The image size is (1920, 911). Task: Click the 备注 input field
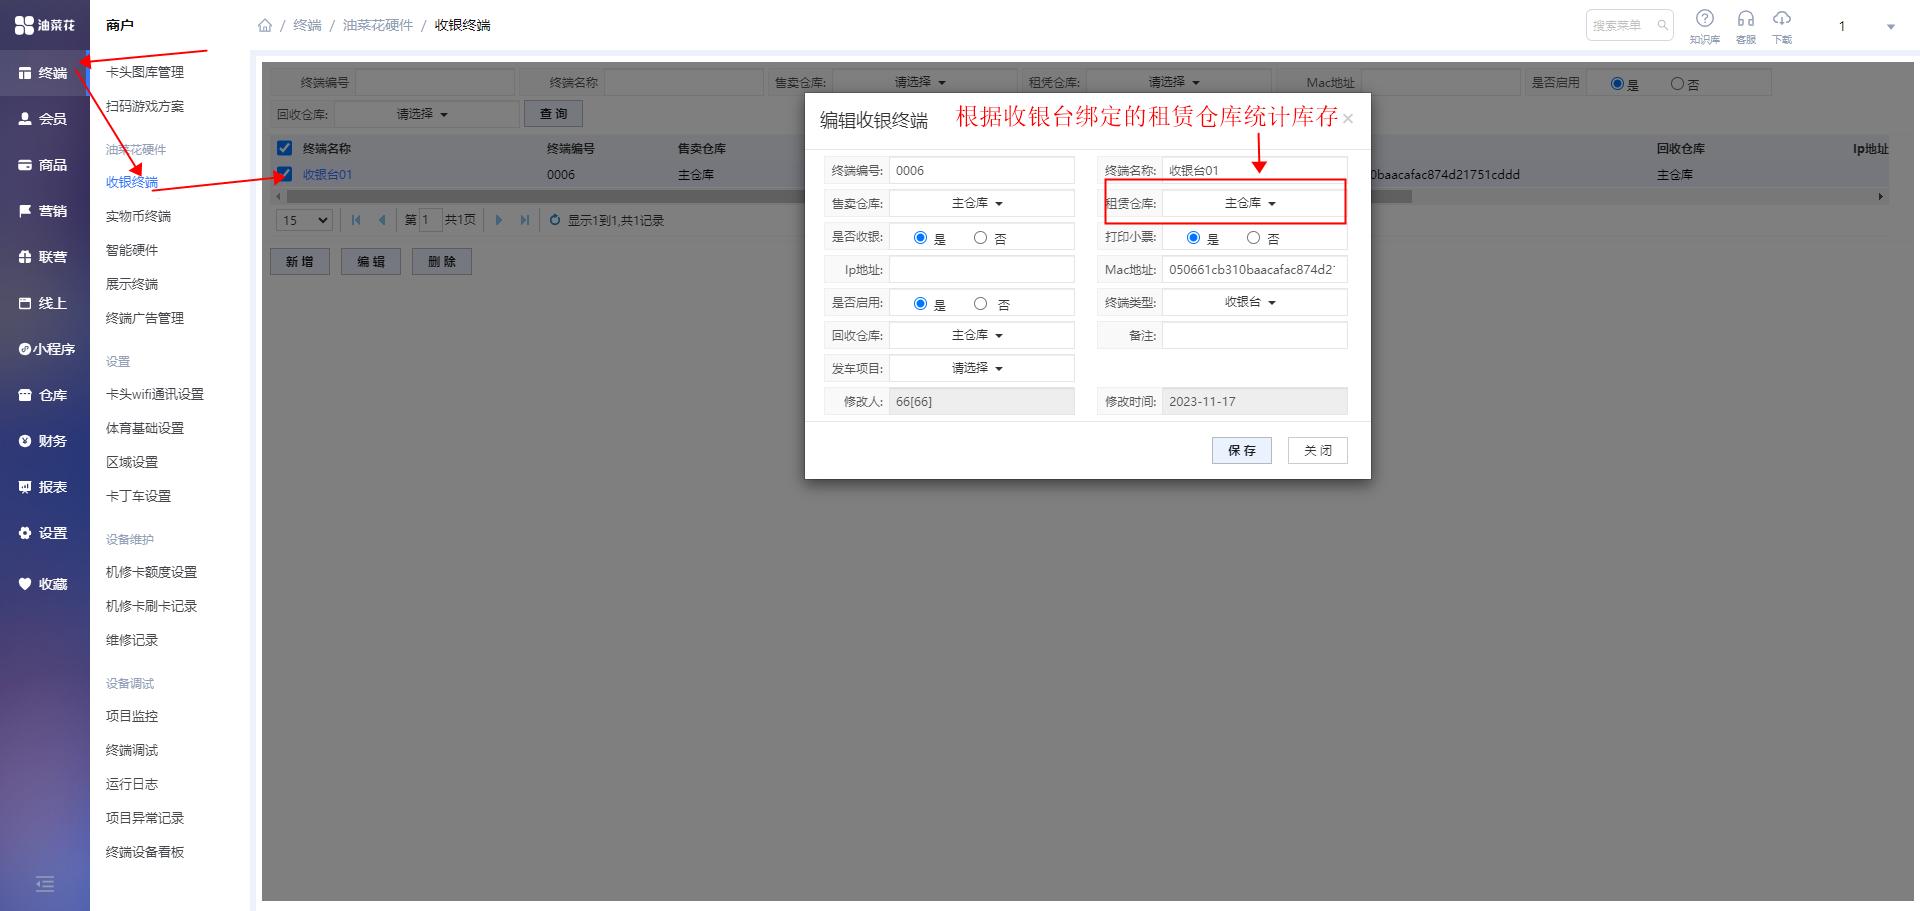tap(1254, 335)
